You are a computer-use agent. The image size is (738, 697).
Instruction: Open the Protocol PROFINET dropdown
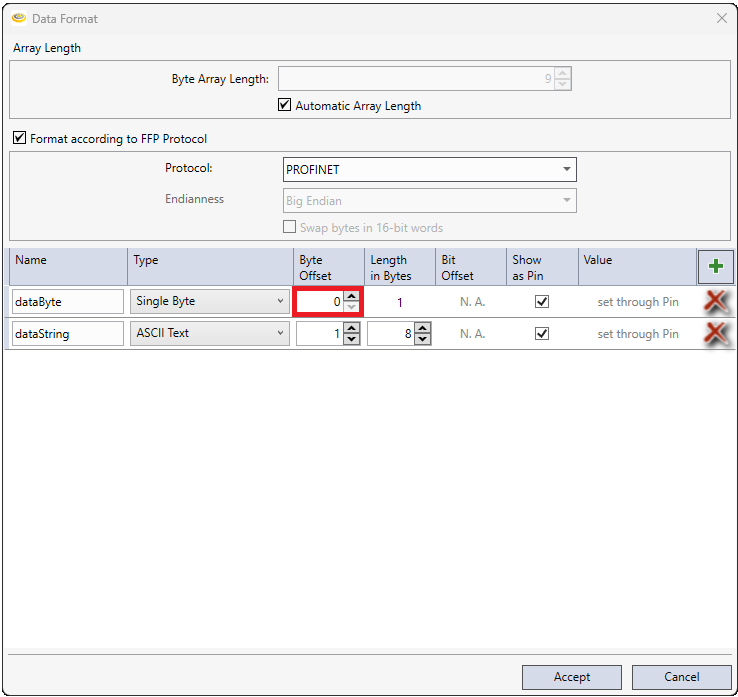[429, 170]
